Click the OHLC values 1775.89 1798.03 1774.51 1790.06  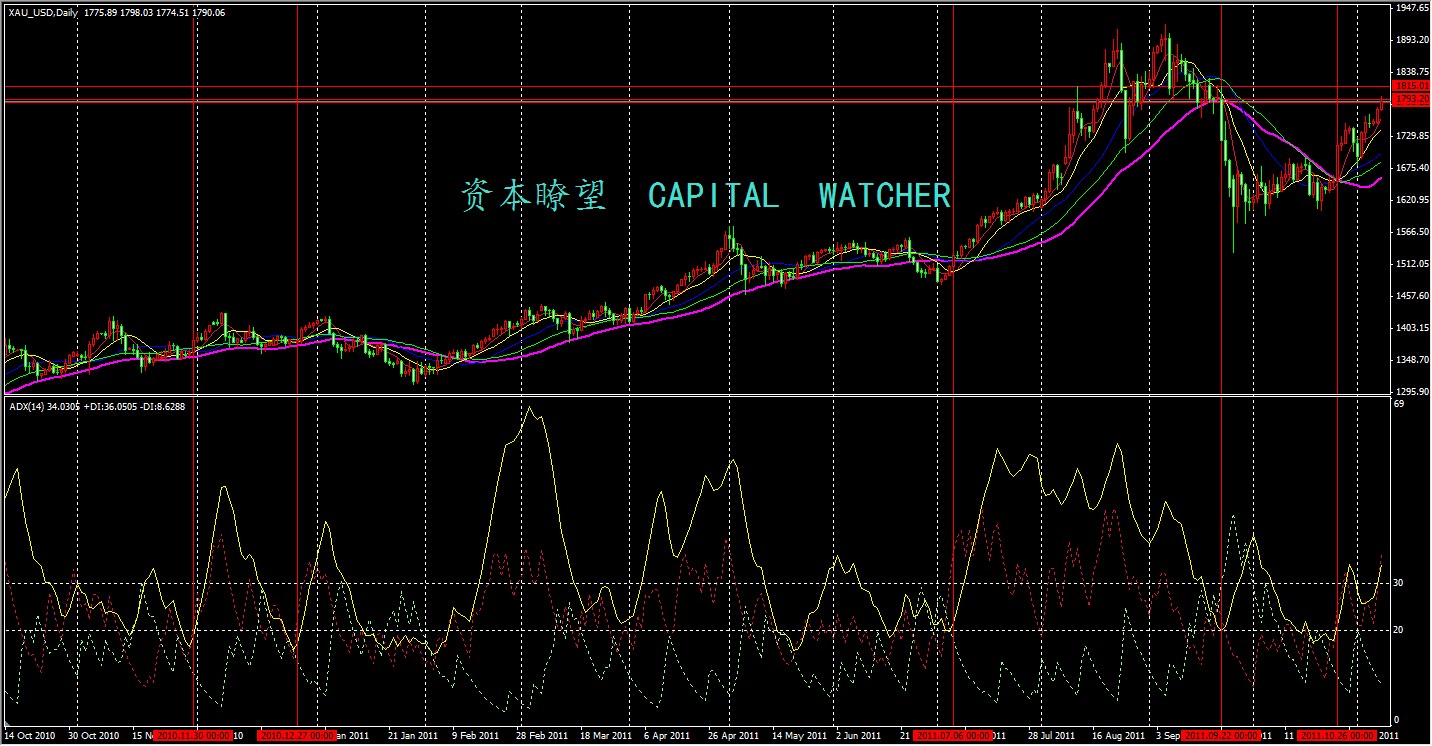[155, 12]
